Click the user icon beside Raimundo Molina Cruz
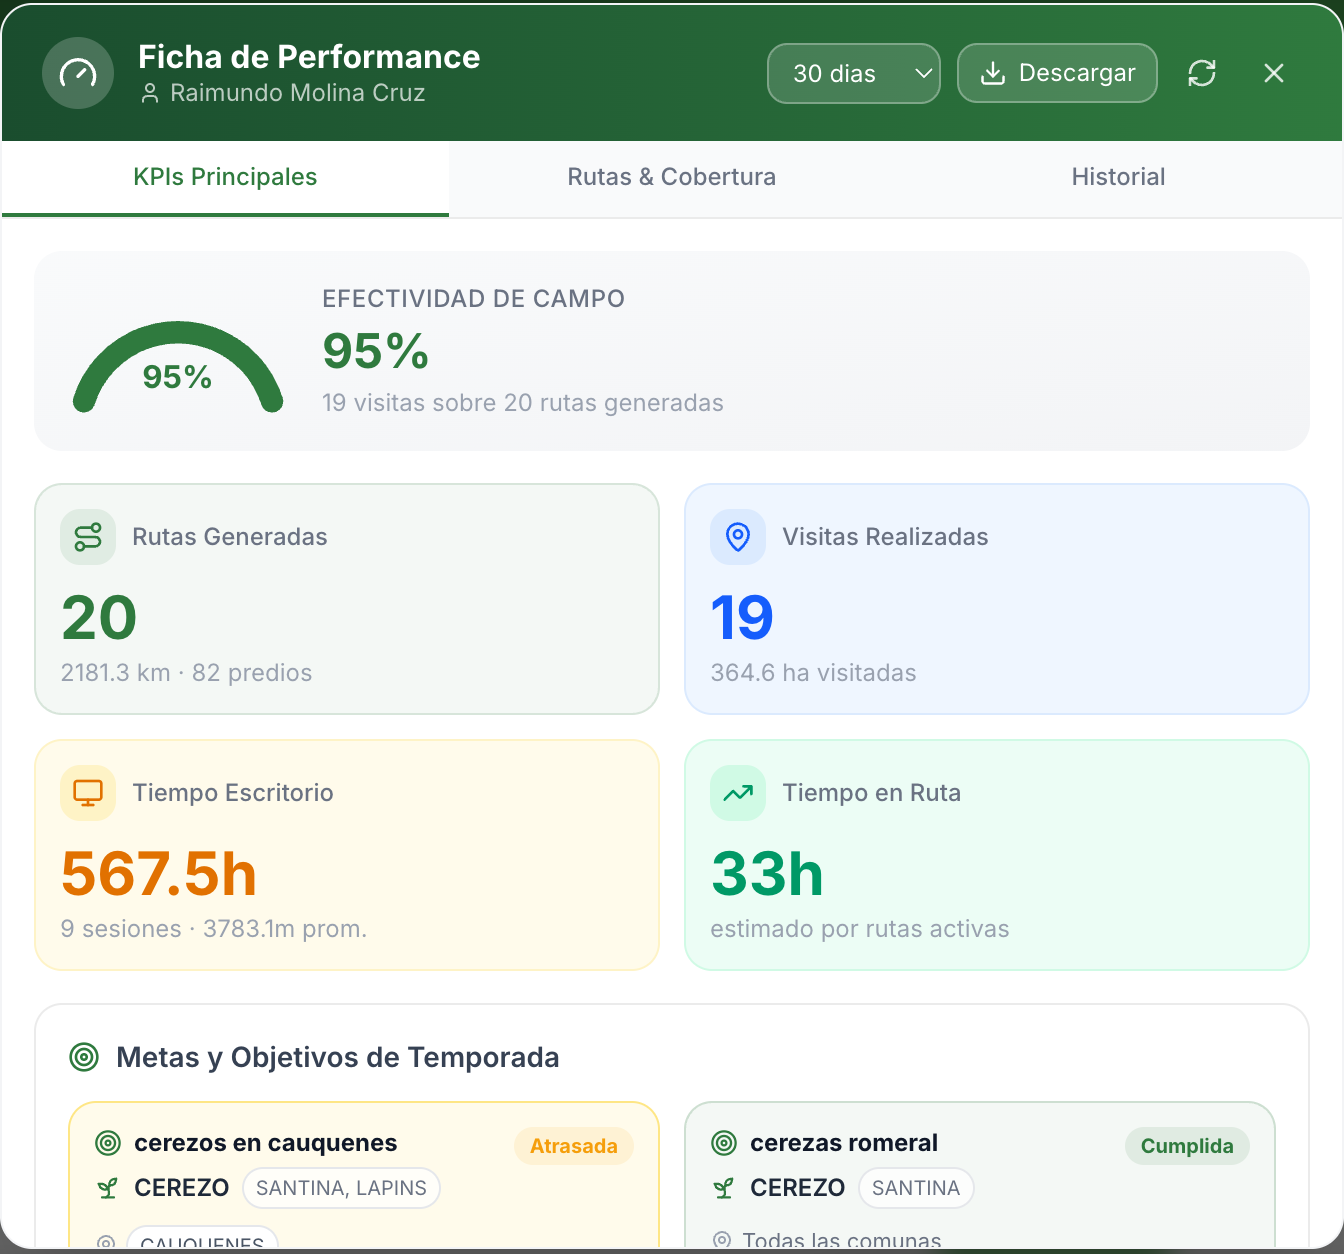1344x1254 pixels. [150, 94]
